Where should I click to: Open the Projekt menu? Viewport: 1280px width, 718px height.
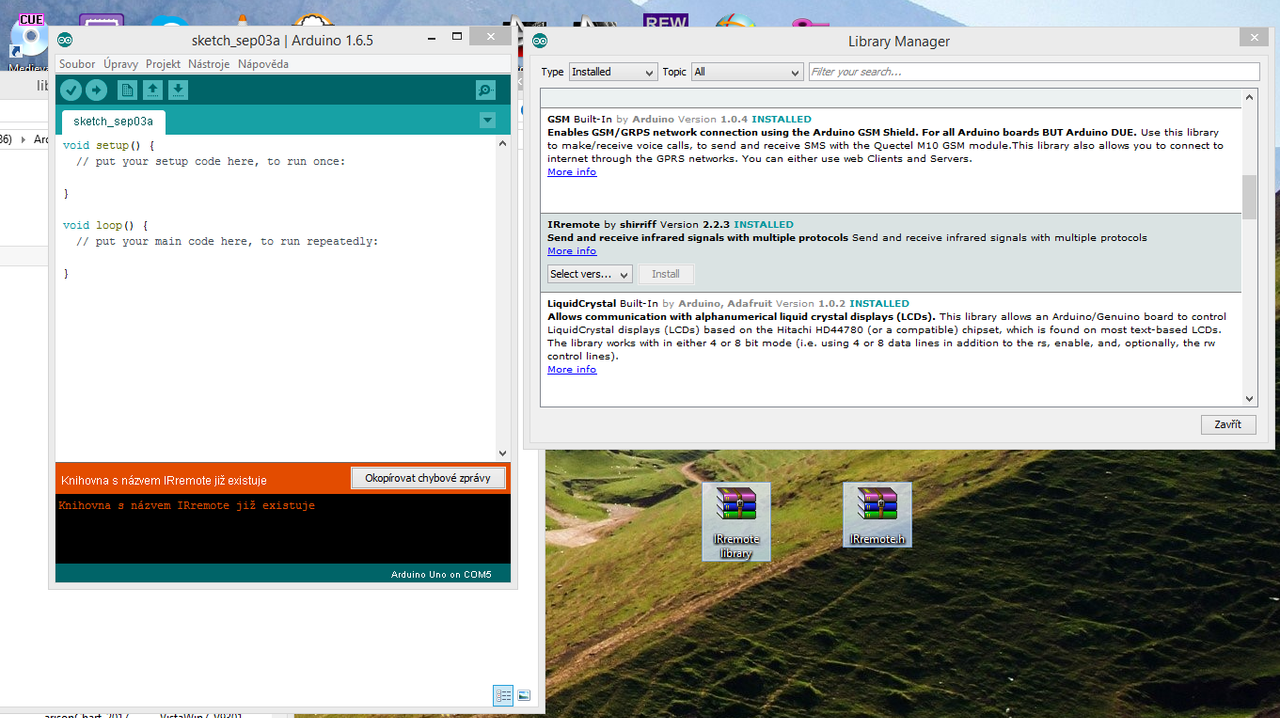pyautogui.click(x=163, y=64)
